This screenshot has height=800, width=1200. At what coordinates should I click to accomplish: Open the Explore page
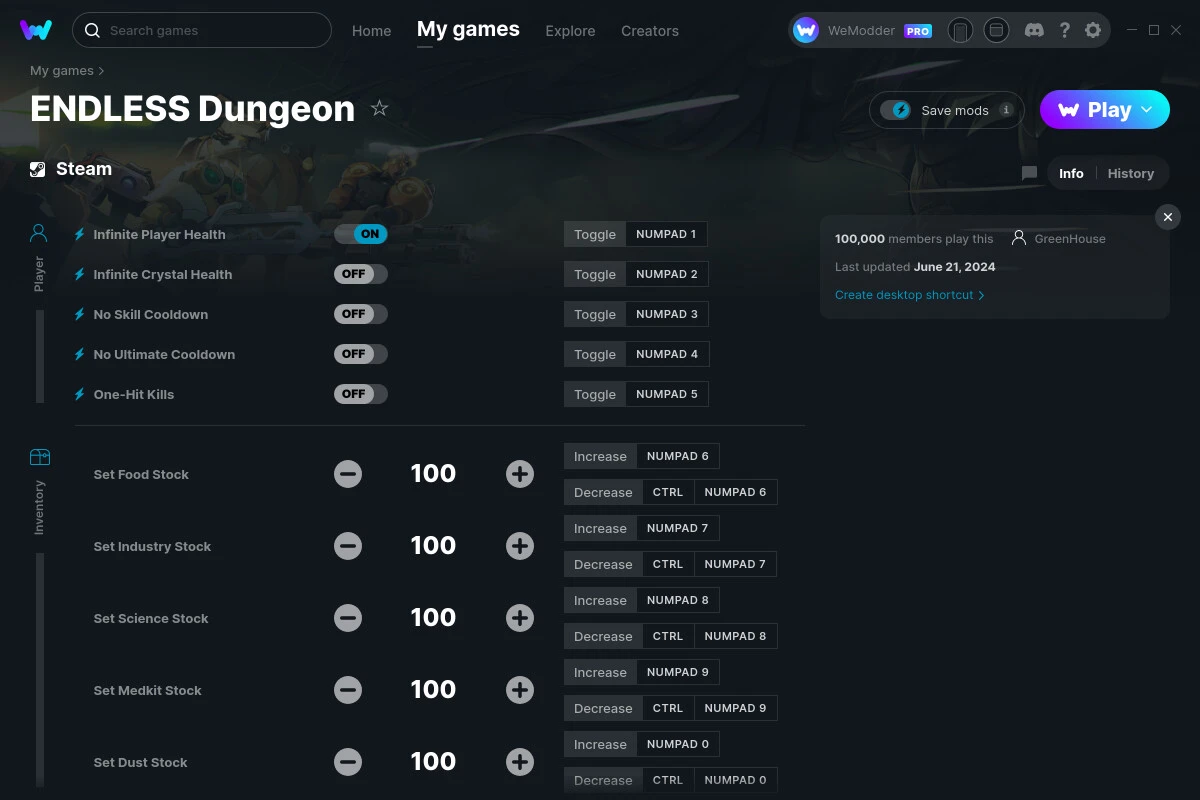570,30
